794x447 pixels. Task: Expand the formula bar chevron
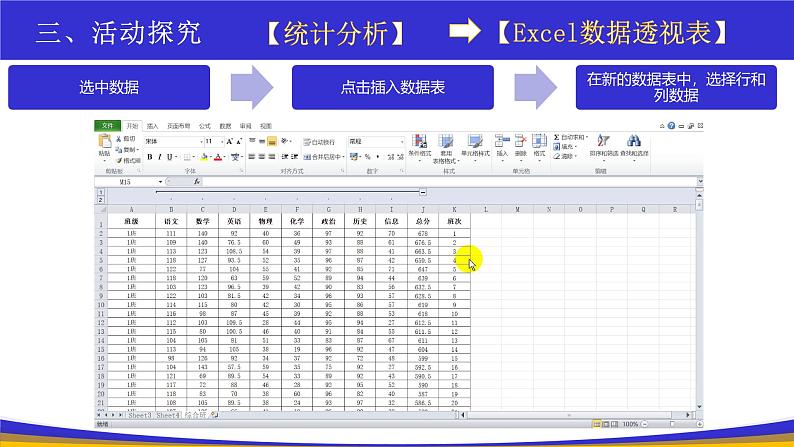pyautogui.click(x=700, y=181)
